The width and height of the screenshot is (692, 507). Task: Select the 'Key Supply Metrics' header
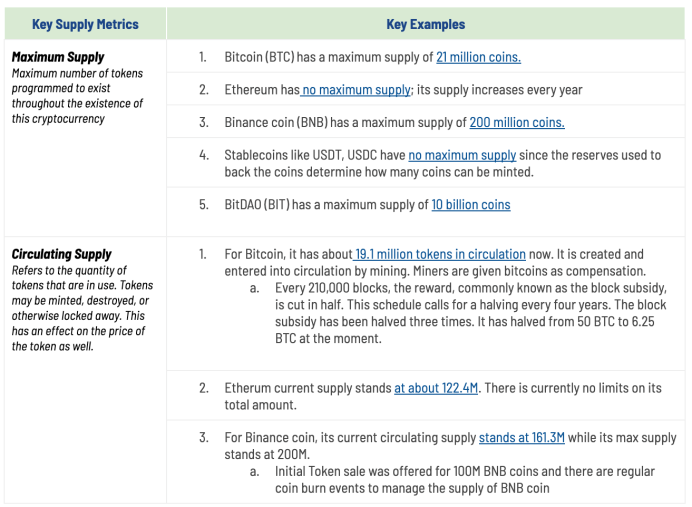[85, 24]
